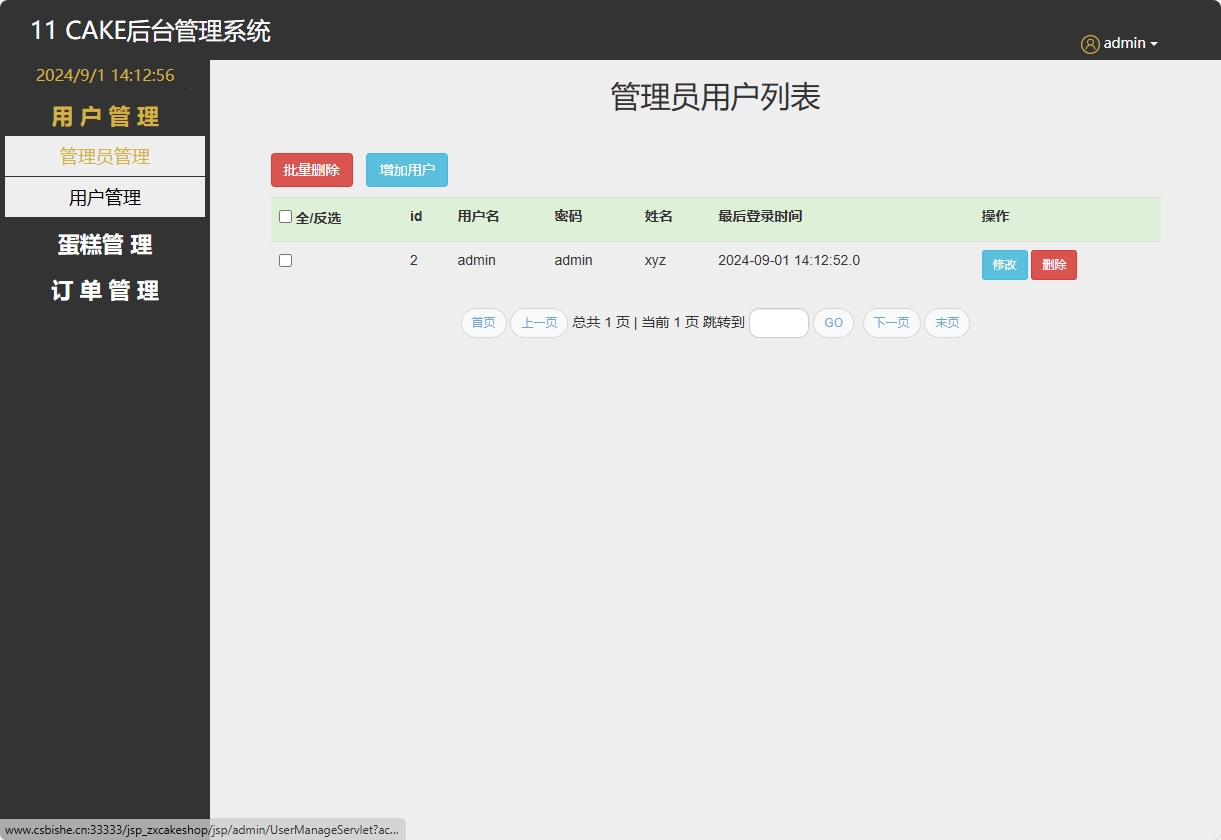Click the 批量删除 batch delete button
Image resolution: width=1221 pixels, height=840 pixels.
(311, 169)
